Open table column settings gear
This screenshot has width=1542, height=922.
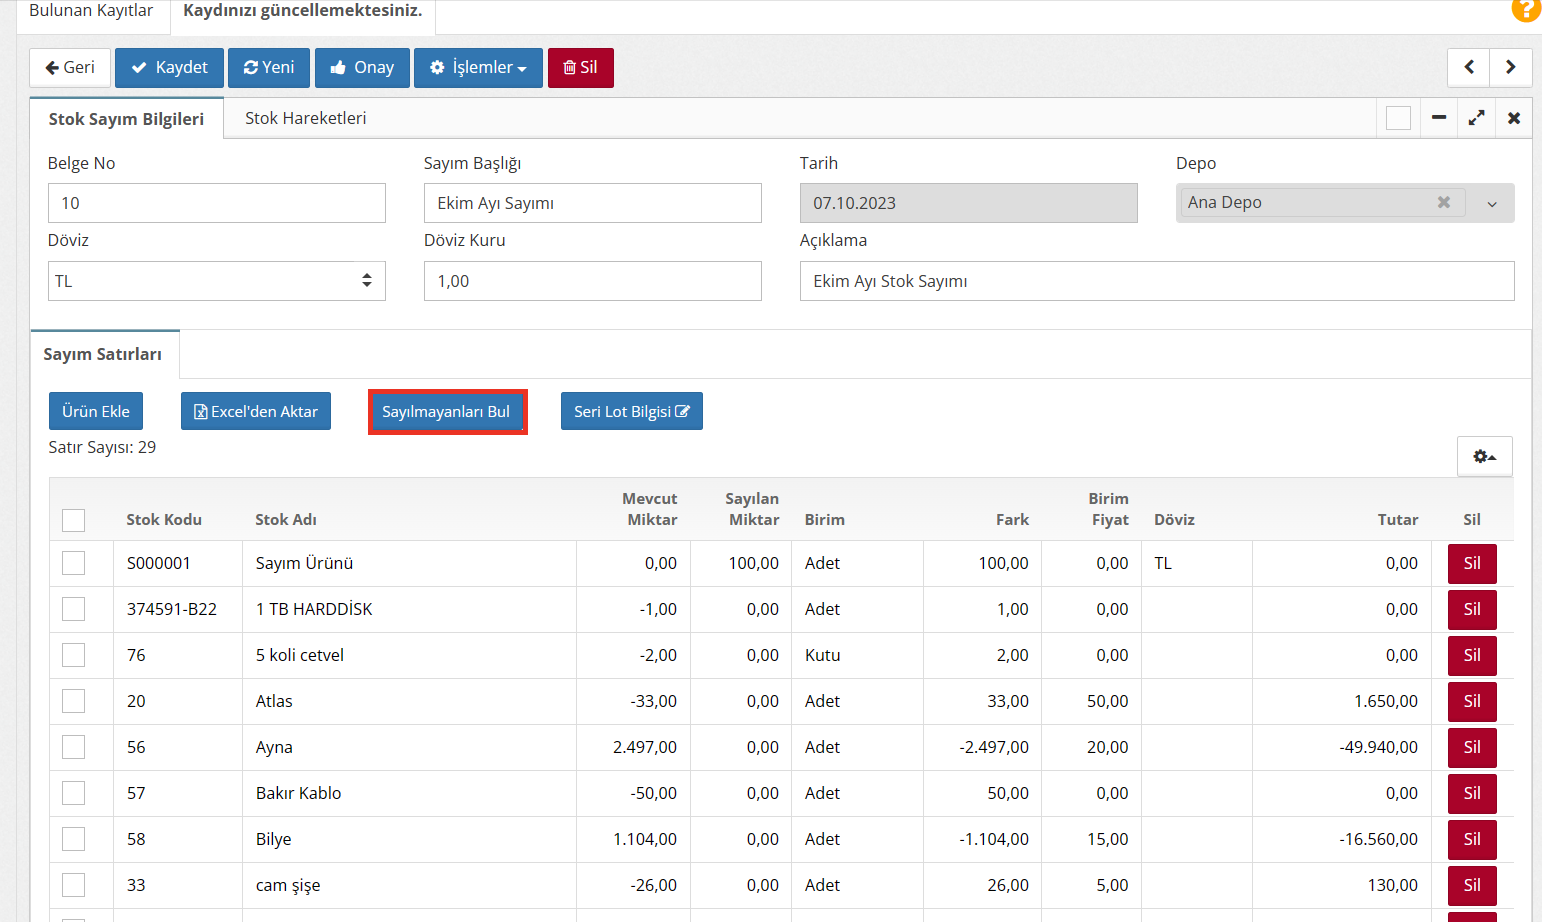[1484, 456]
